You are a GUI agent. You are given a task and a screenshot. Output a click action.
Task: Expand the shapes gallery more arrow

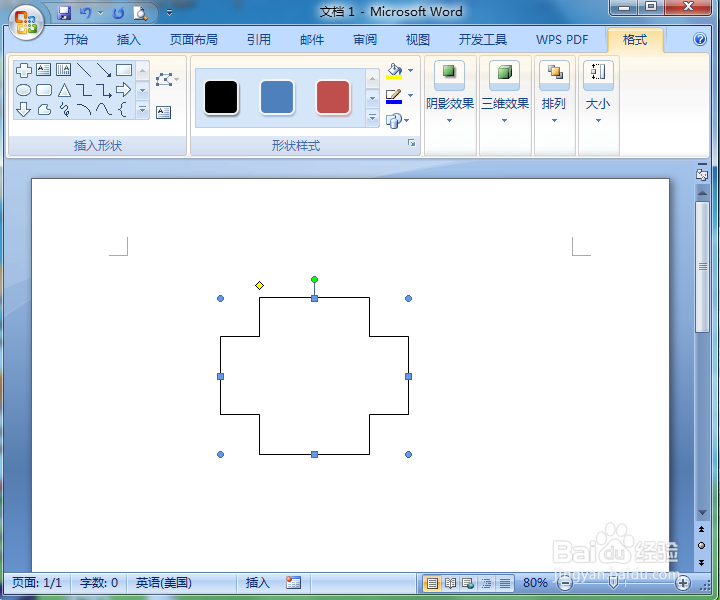pos(143,110)
